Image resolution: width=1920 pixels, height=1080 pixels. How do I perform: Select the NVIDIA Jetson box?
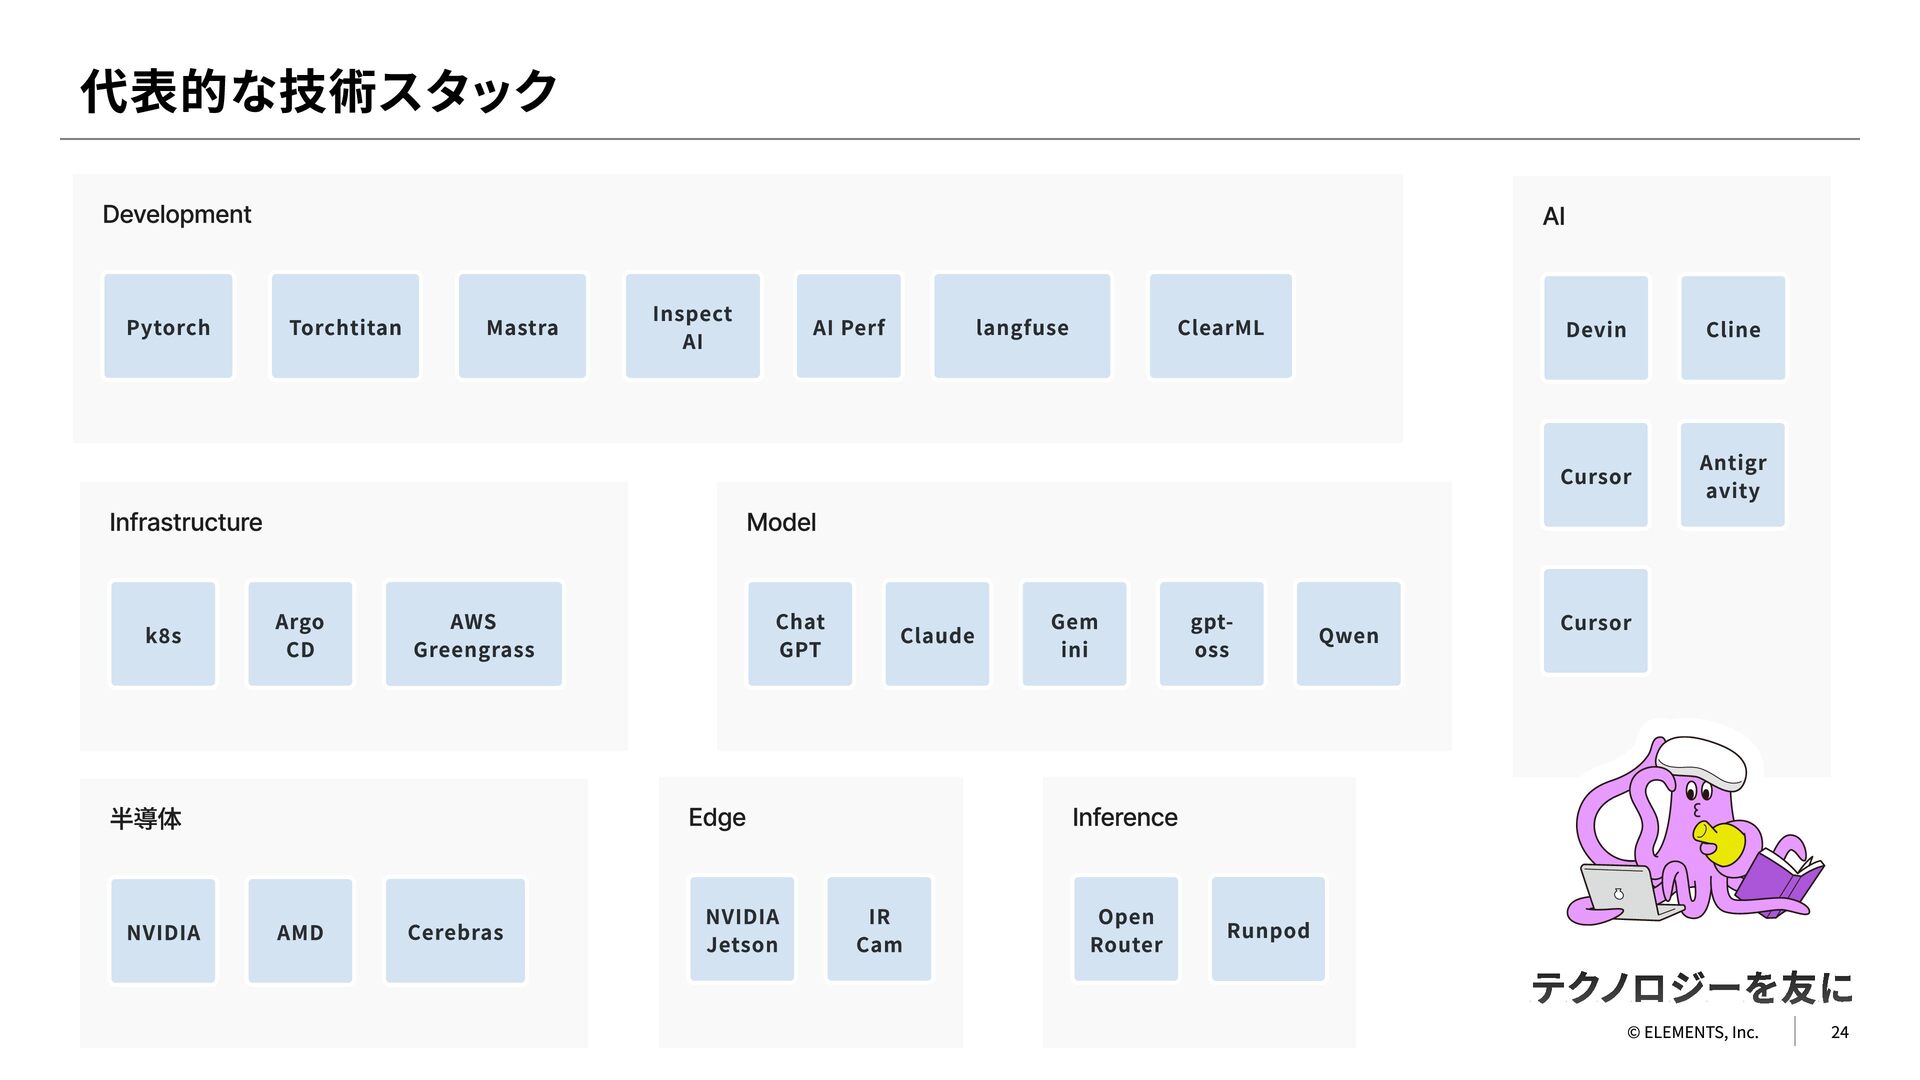tap(742, 930)
